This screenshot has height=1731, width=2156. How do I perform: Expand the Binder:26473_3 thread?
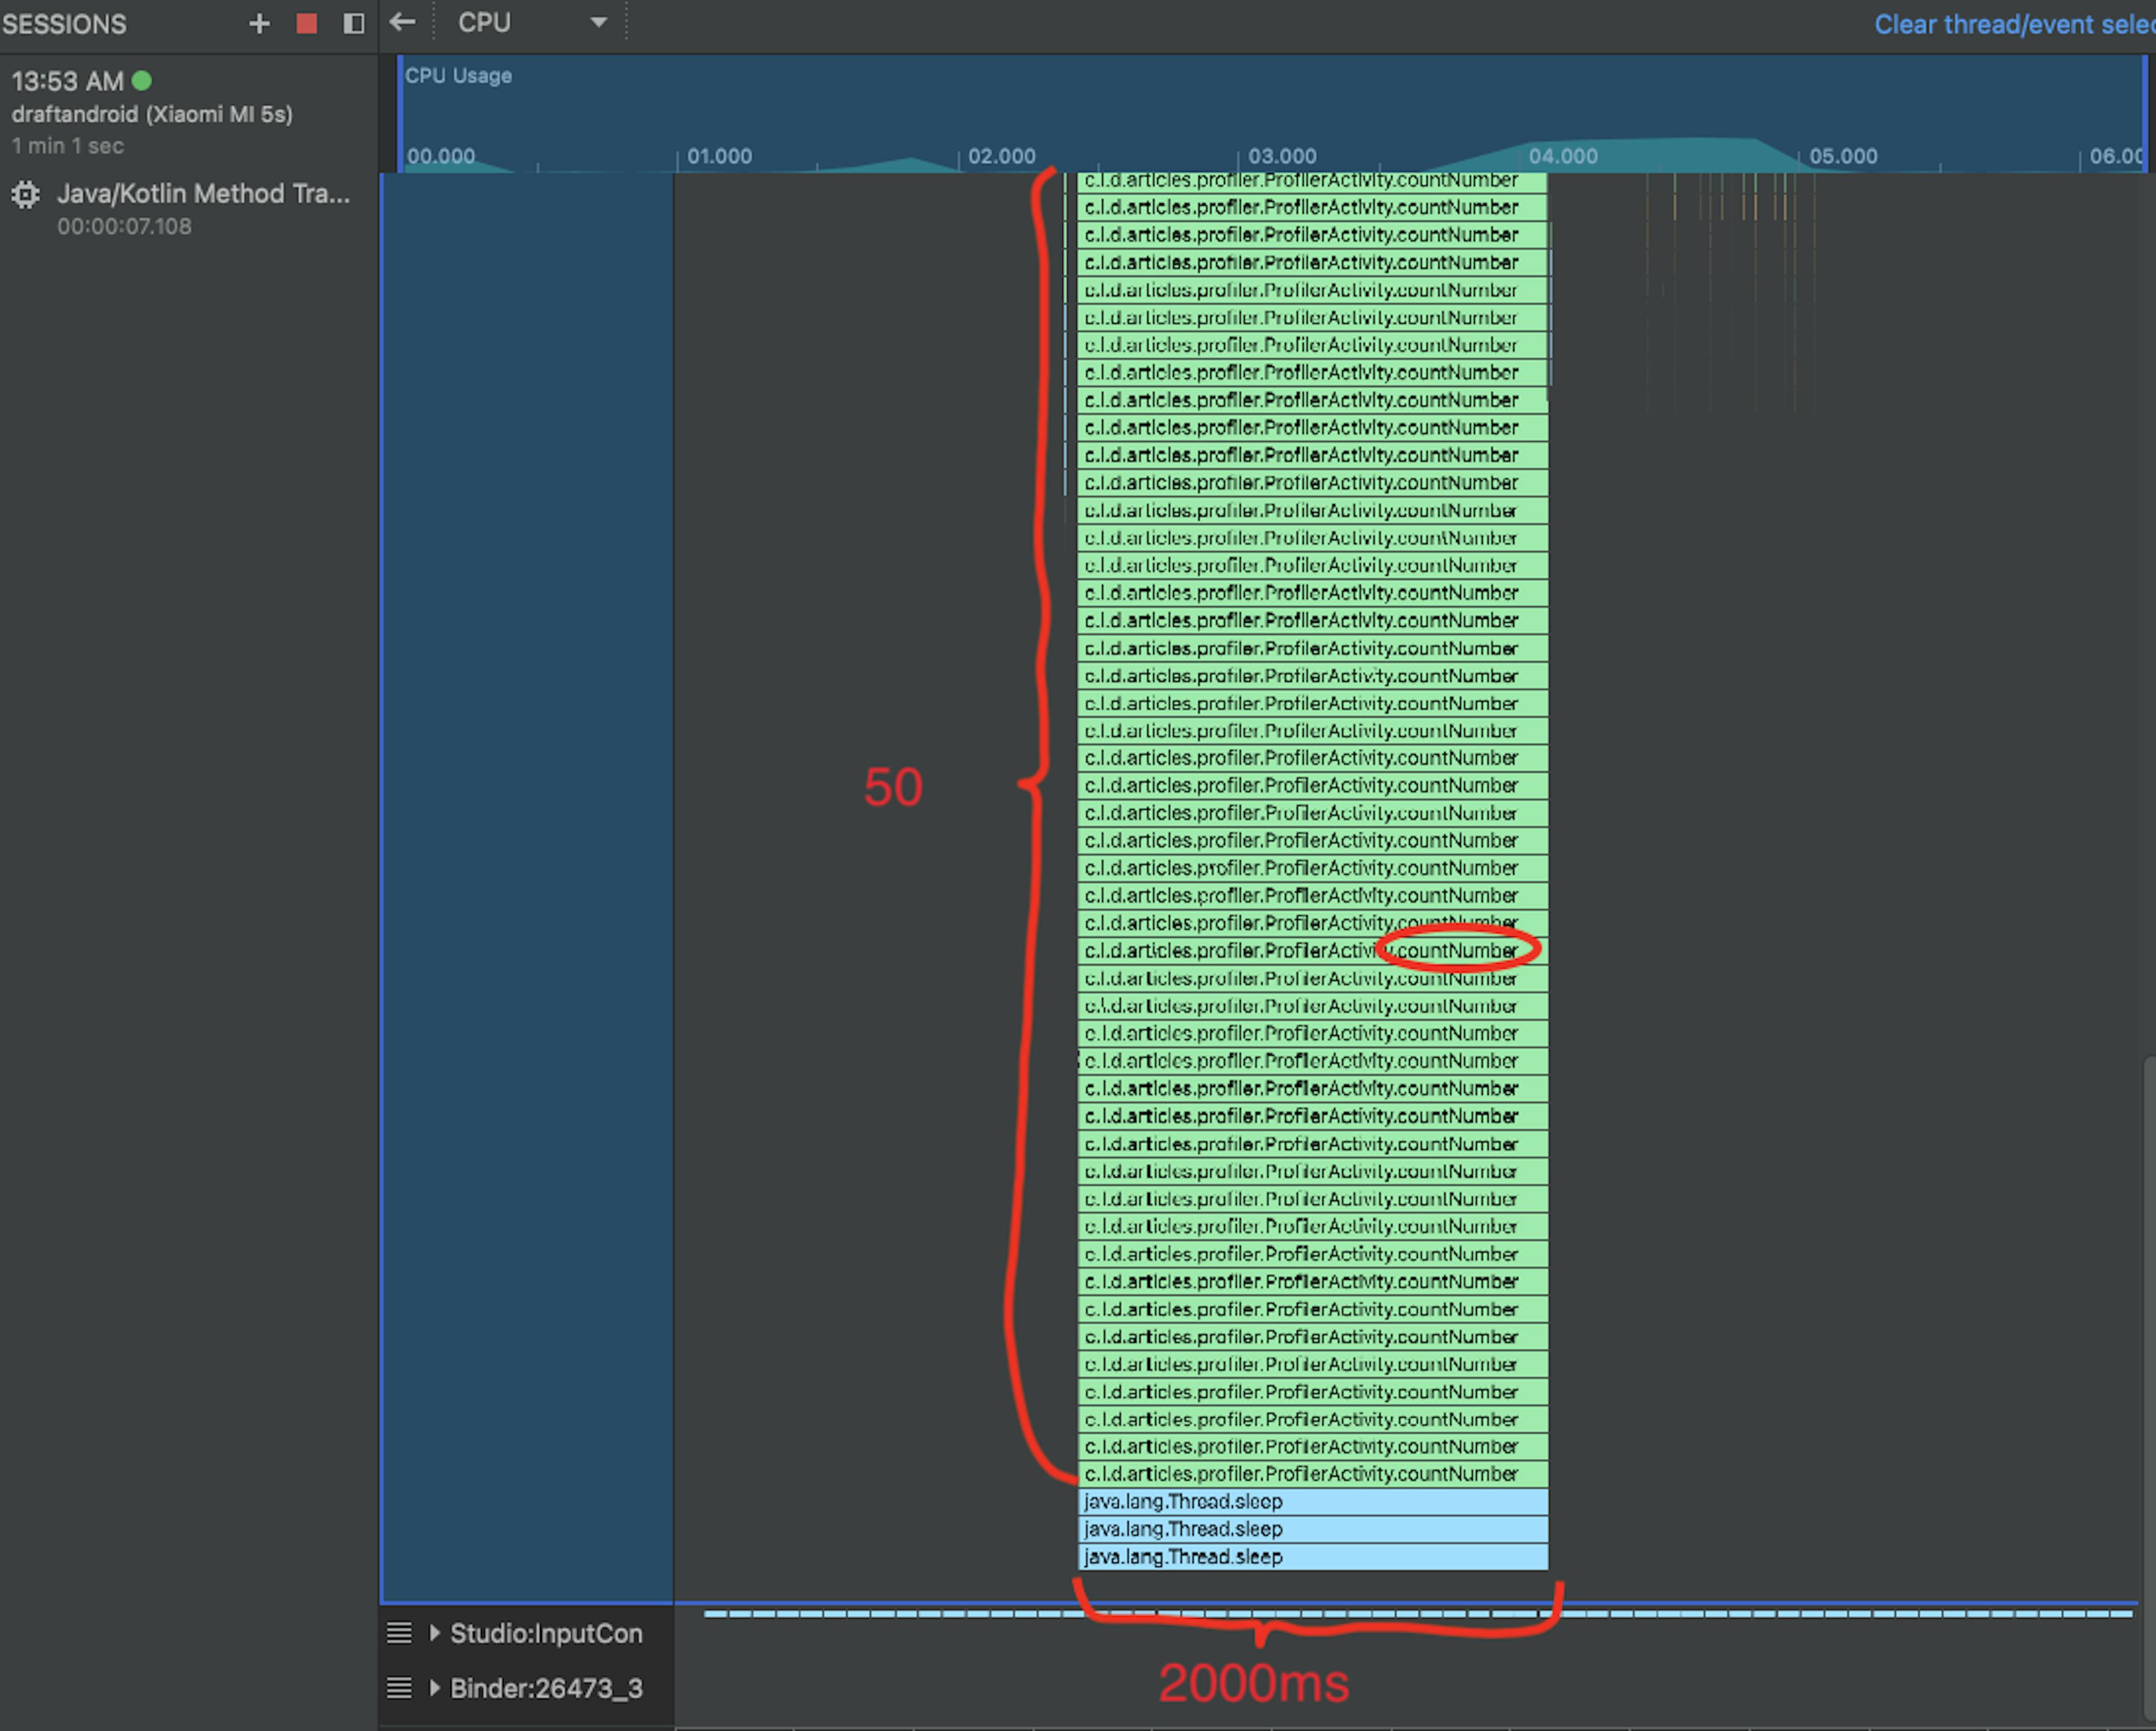point(436,1688)
